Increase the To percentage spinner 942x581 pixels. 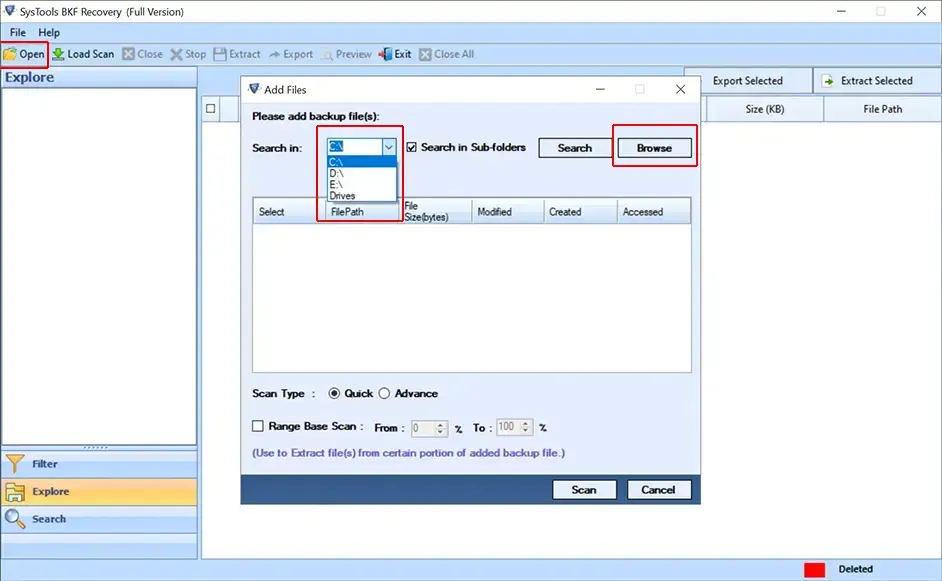coord(526,423)
